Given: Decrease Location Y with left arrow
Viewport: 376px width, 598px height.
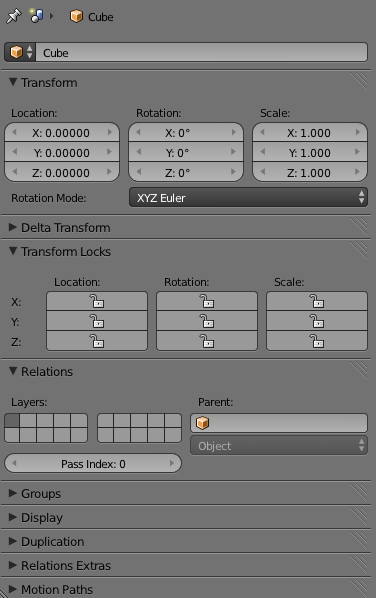Looking at the screenshot, I should tap(14, 152).
